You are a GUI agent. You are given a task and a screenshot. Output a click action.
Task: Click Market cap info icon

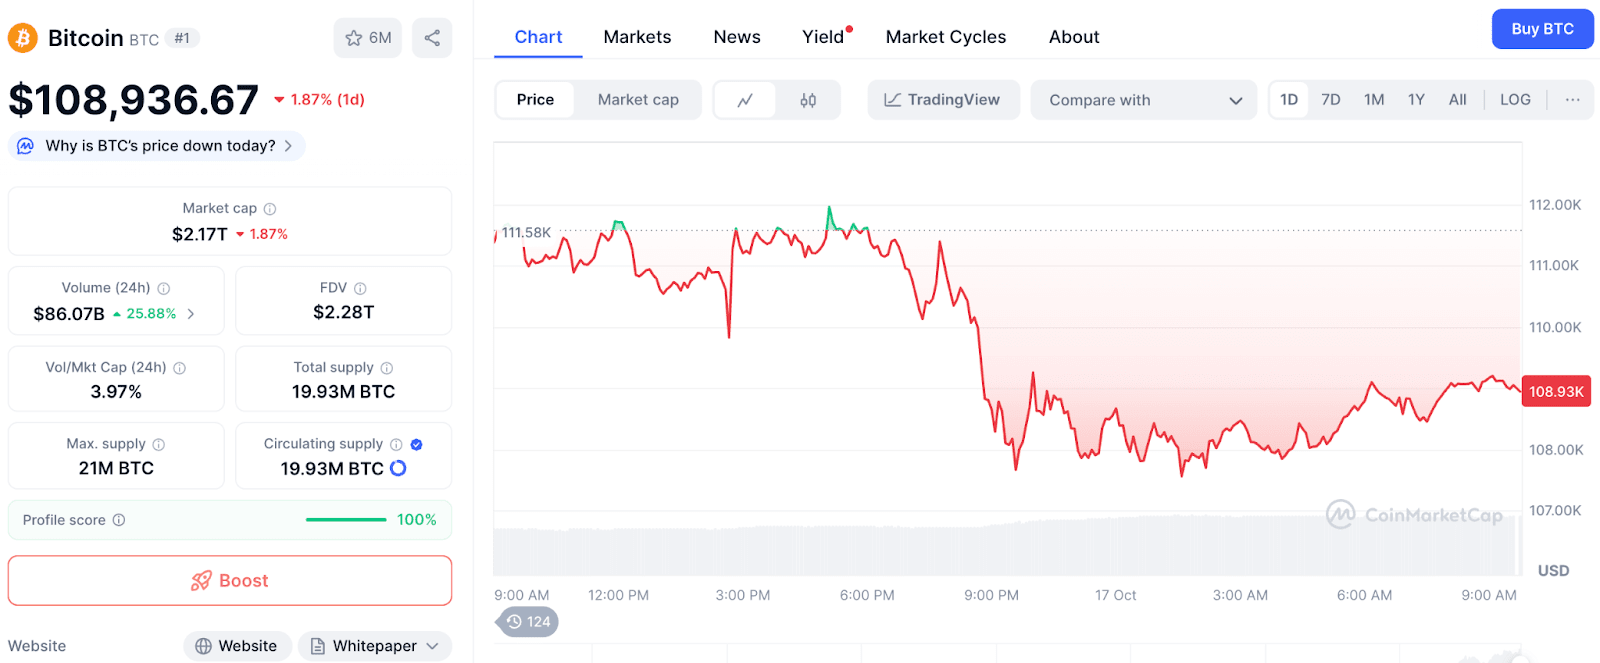pyautogui.click(x=270, y=209)
